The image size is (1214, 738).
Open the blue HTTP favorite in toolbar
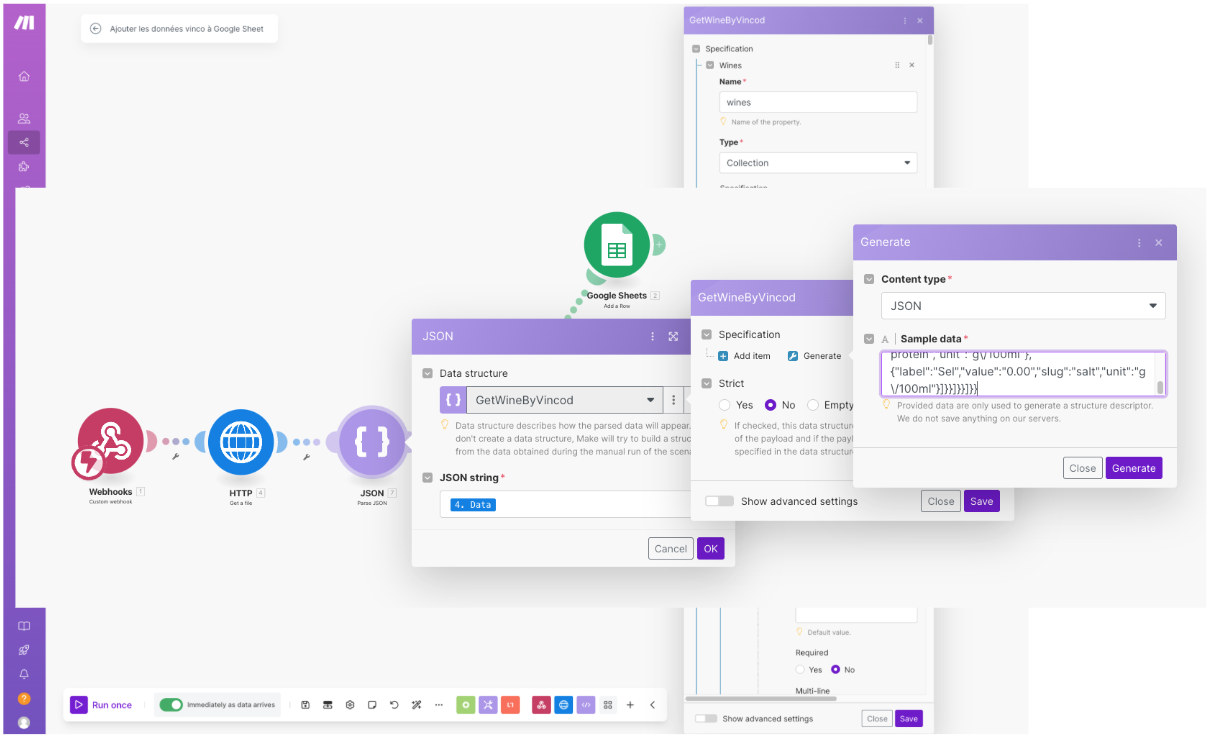coord(564,705)
